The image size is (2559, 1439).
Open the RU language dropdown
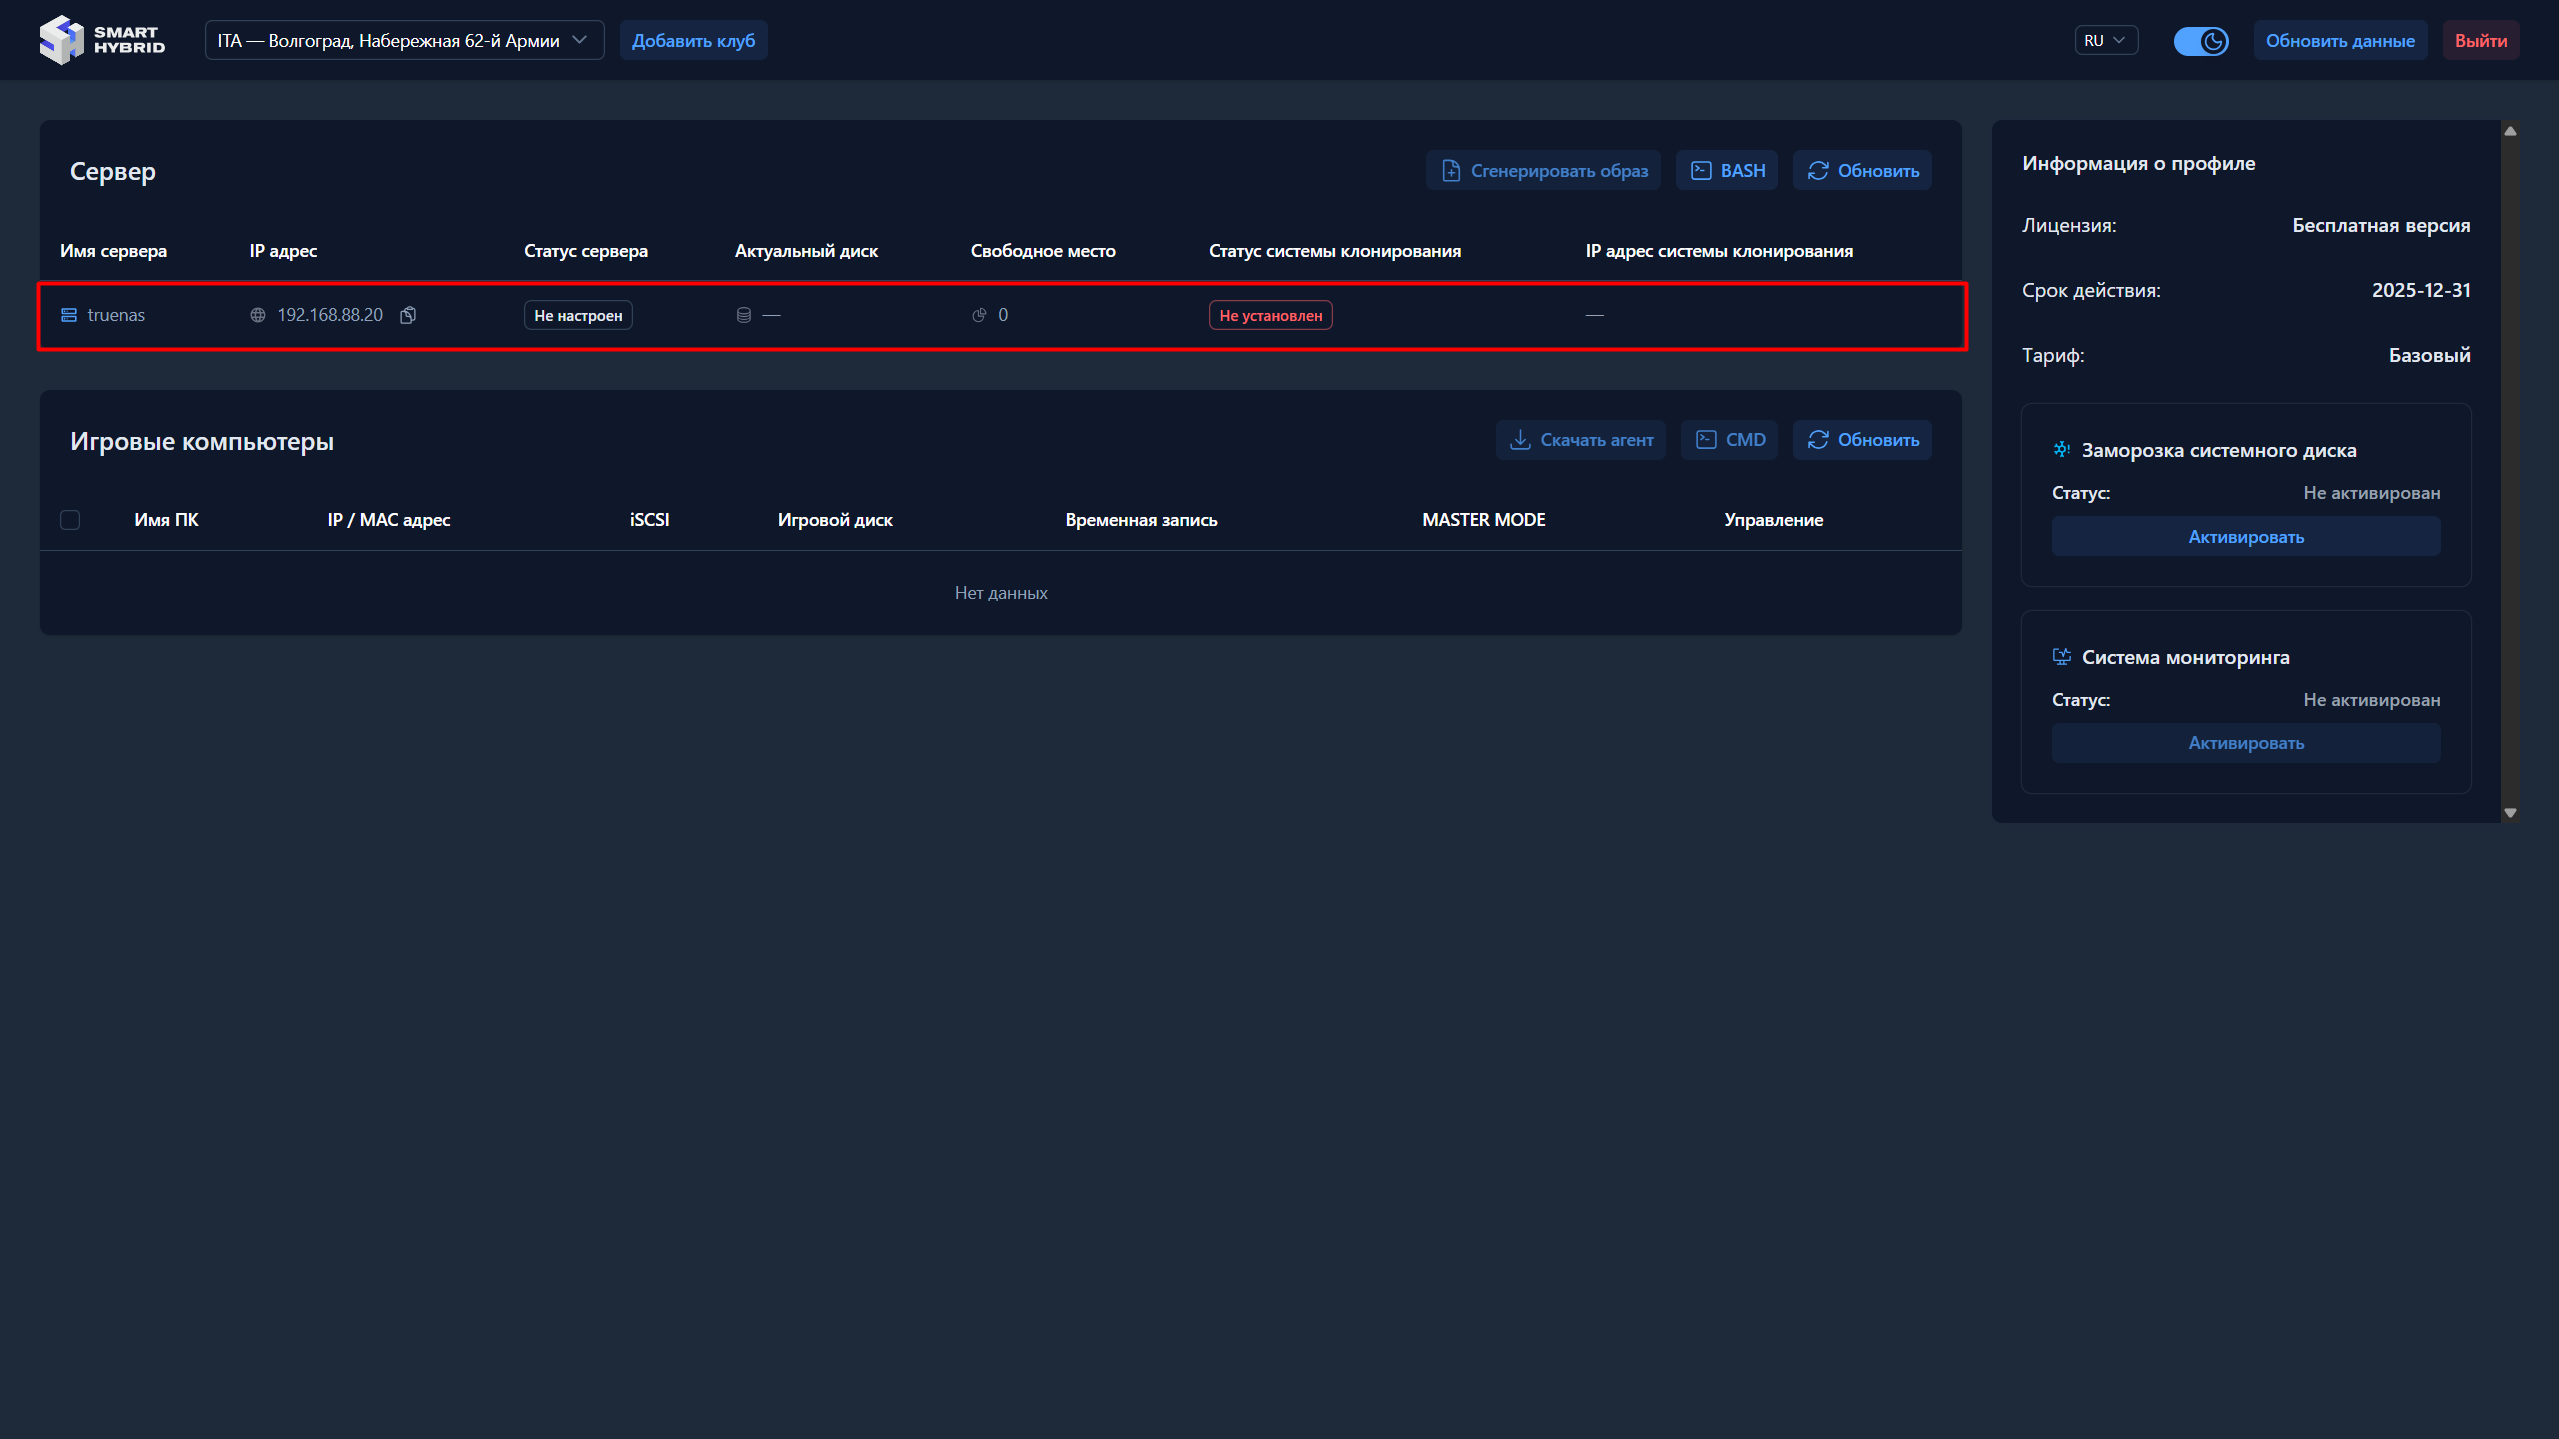[2105, 41]
